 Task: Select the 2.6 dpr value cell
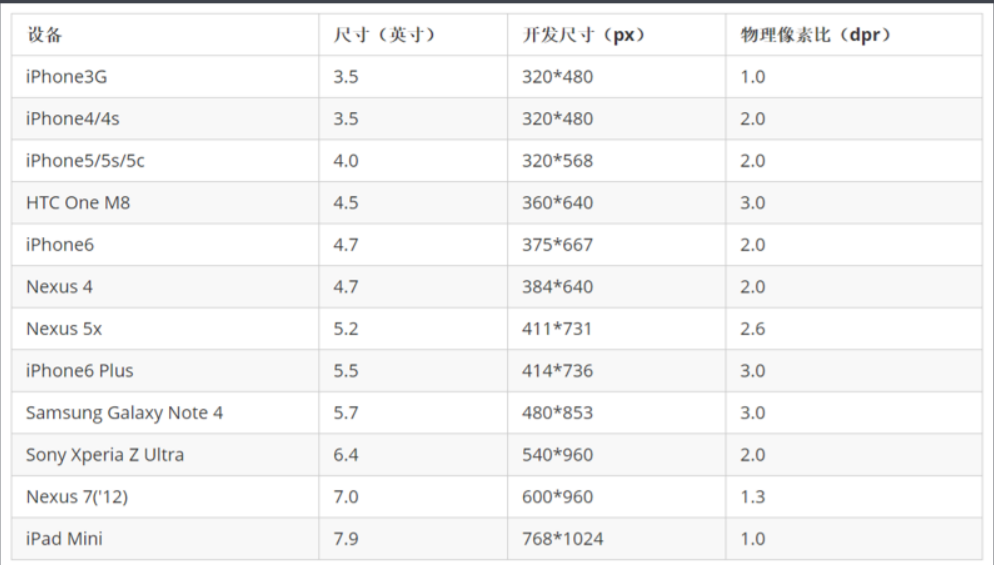click(854, 328)
